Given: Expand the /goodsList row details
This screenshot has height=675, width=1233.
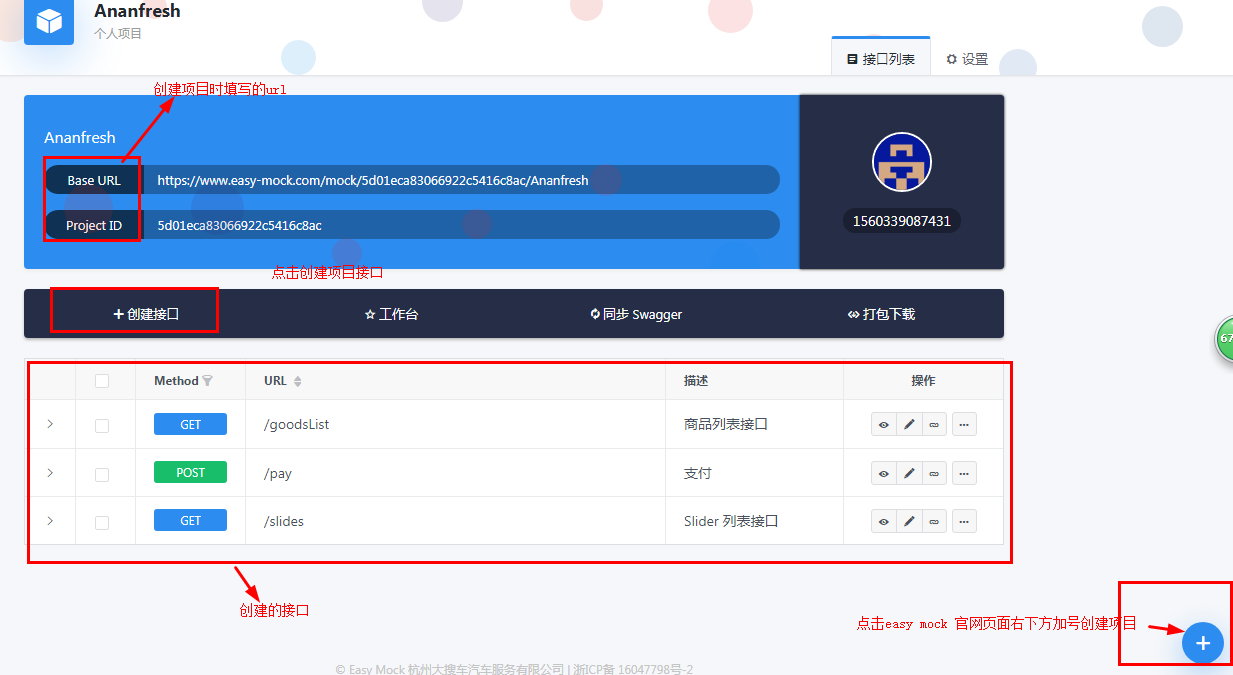Looking at the screenshot, I should click(x=50, y=424).
